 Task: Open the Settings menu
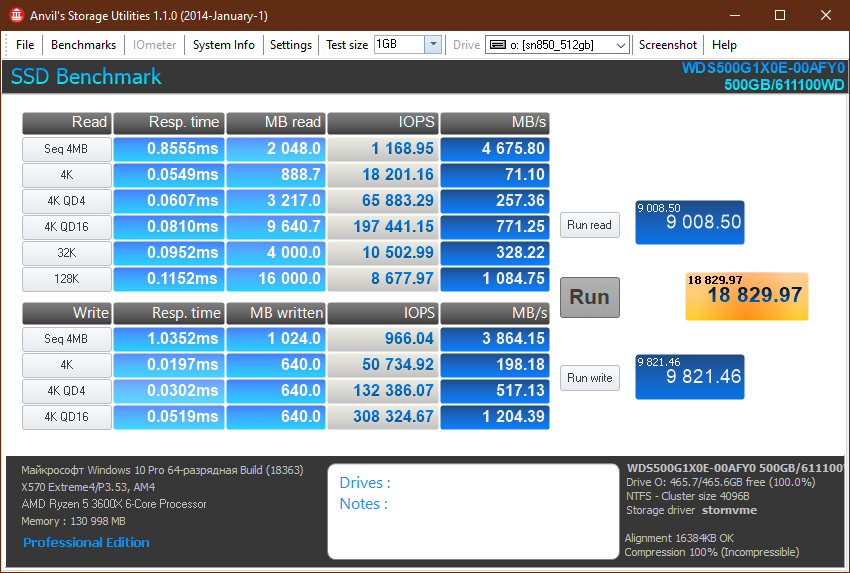(291, 45)
